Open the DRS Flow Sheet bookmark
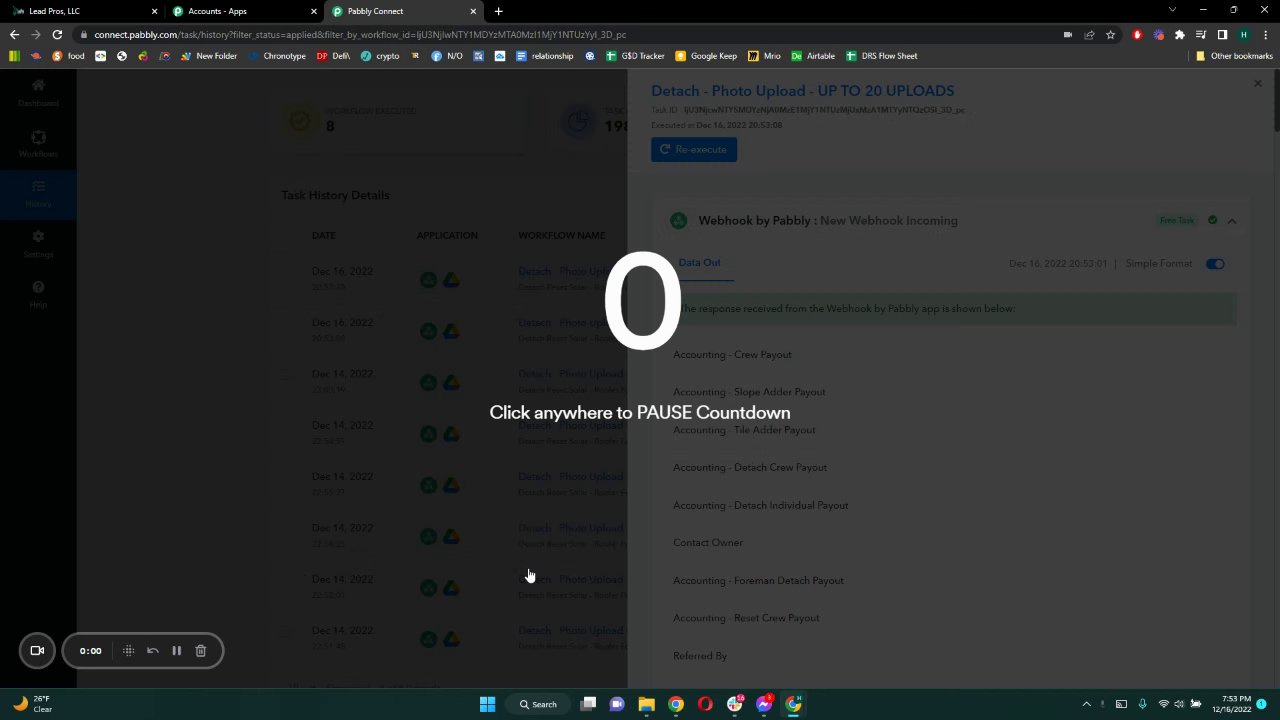Viewport: 1280px width, 720px height. [881, 56]
